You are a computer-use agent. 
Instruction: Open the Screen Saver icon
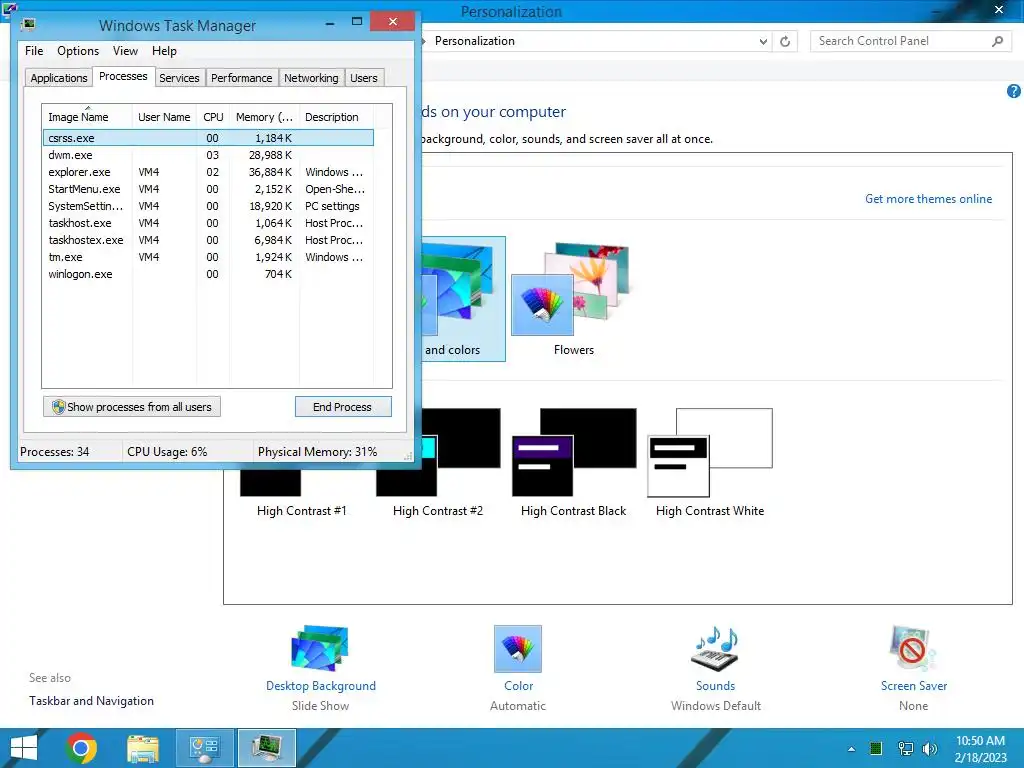(x=913, y=649)
